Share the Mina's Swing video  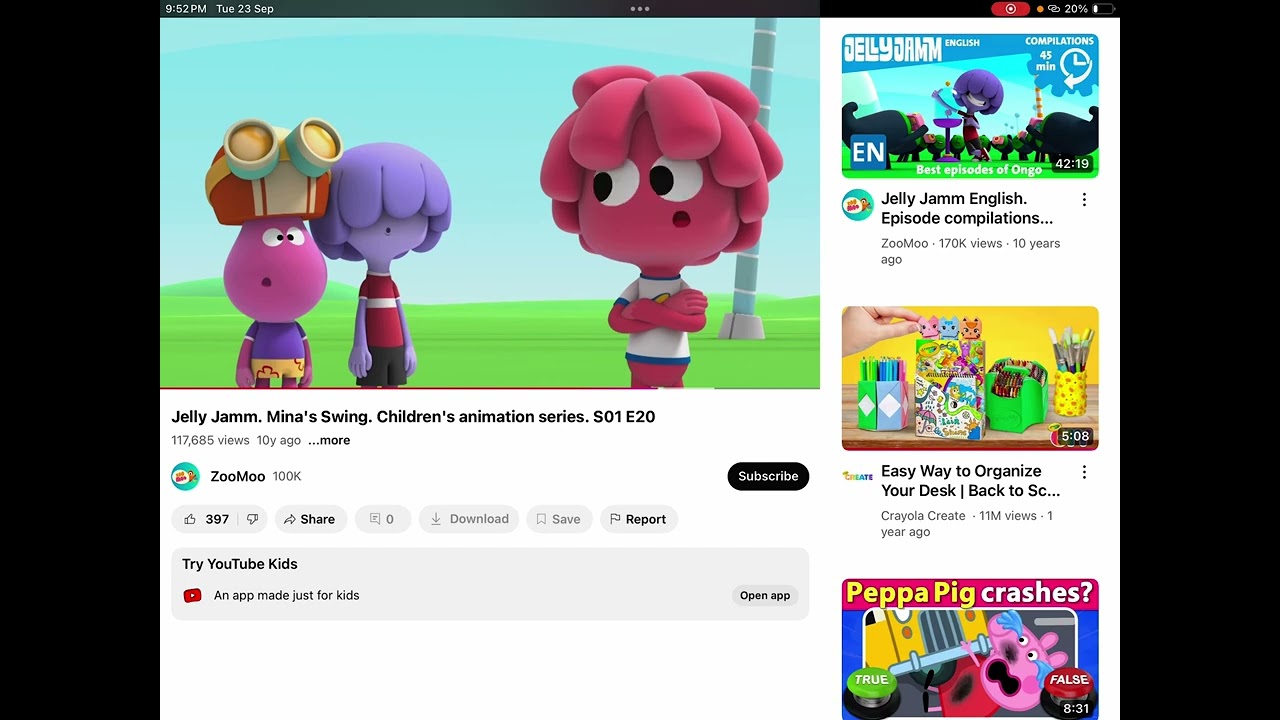tap(310, 519)
